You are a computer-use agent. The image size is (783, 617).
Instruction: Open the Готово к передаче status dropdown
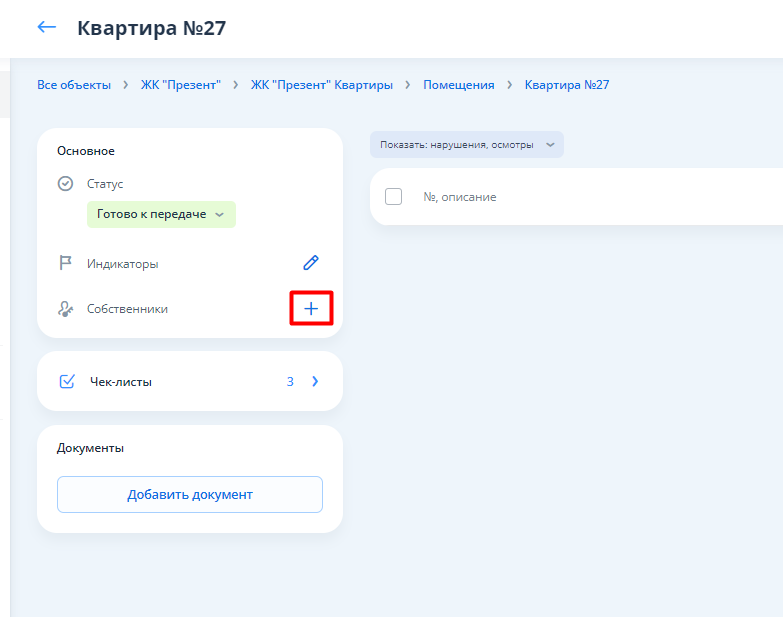click(x=161, y=214)
